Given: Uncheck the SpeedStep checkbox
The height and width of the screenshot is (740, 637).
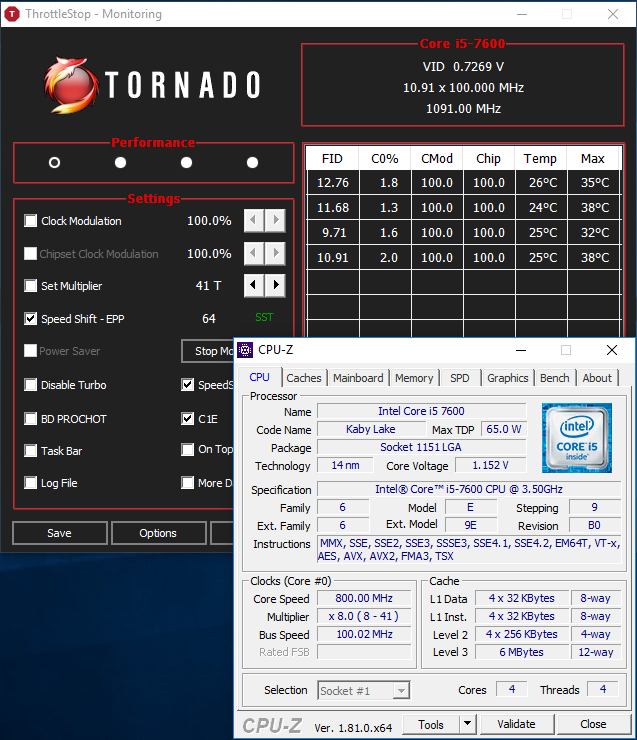Looking at the screenshot, I should pyautogui.click(x=188, y=385).
